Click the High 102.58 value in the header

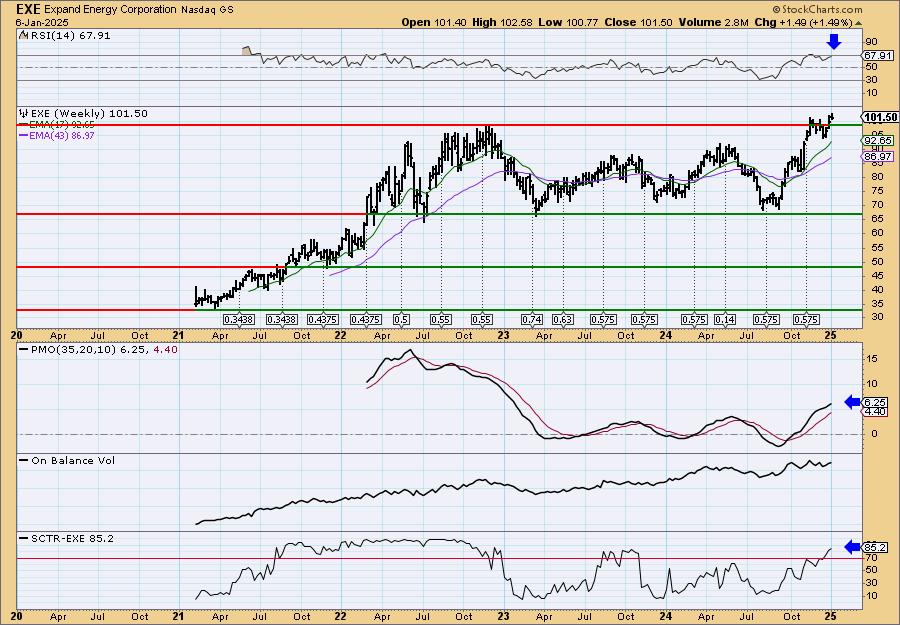[502, 22]
